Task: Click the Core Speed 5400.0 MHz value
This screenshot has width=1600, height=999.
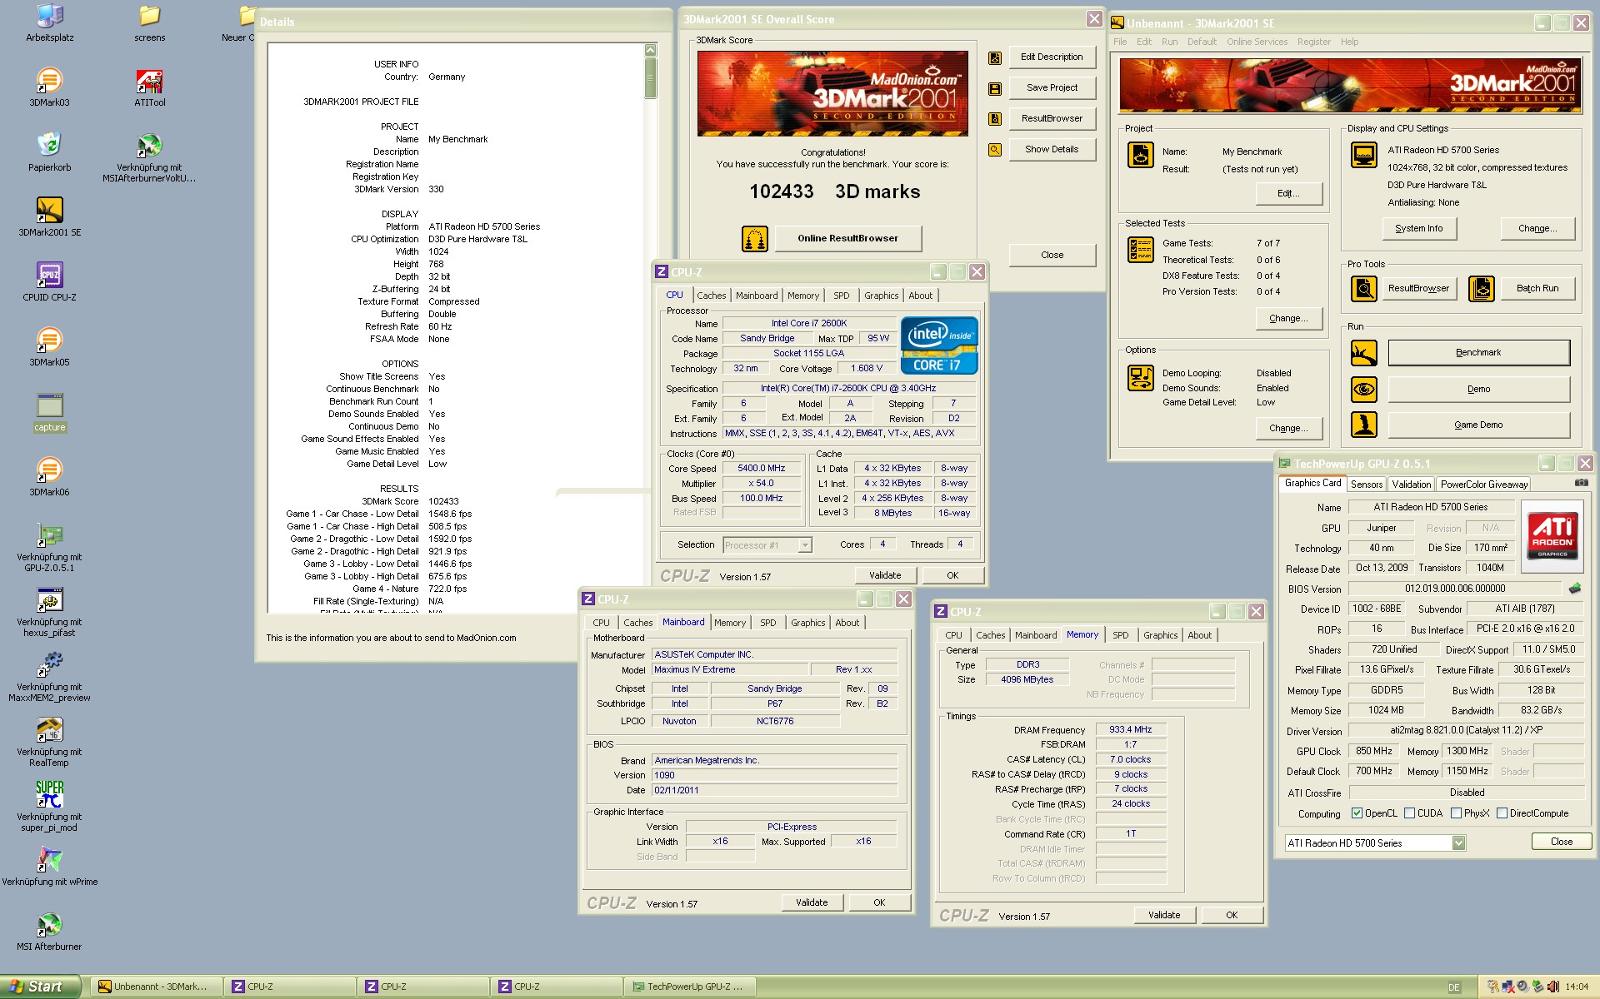Action: click(x=761, y=468)
